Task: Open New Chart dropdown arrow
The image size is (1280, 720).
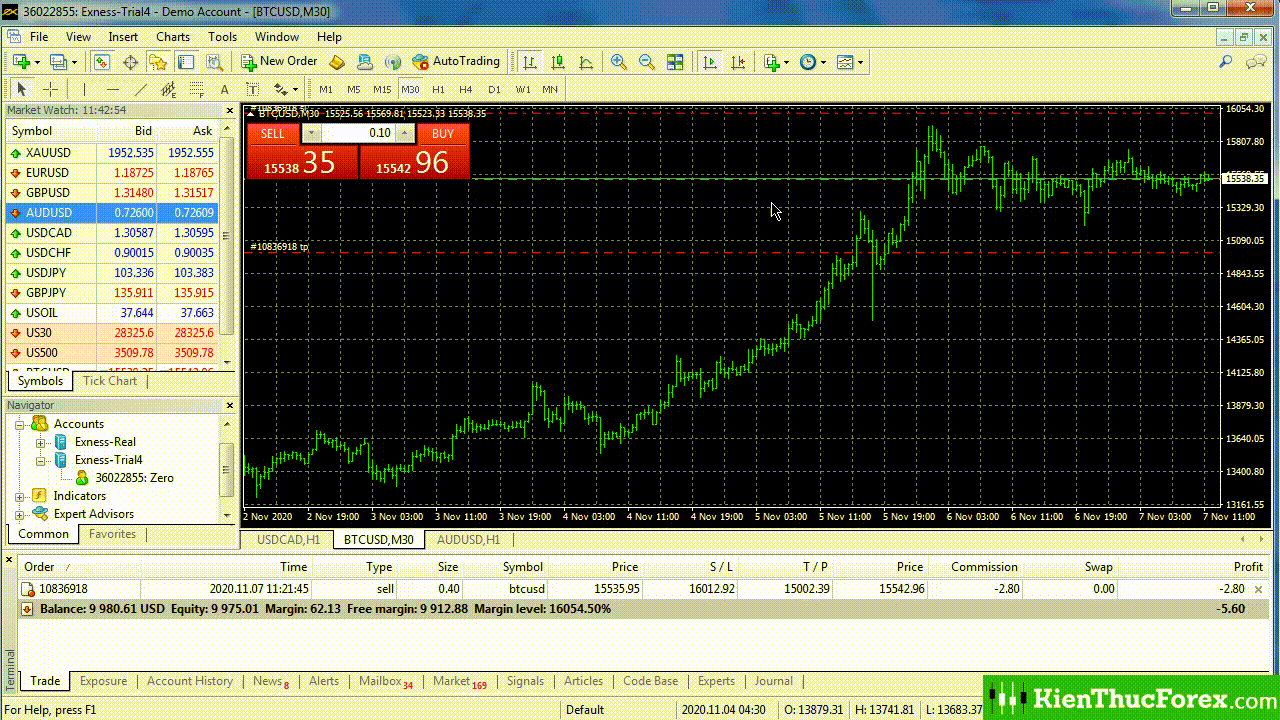Action: 37,62
